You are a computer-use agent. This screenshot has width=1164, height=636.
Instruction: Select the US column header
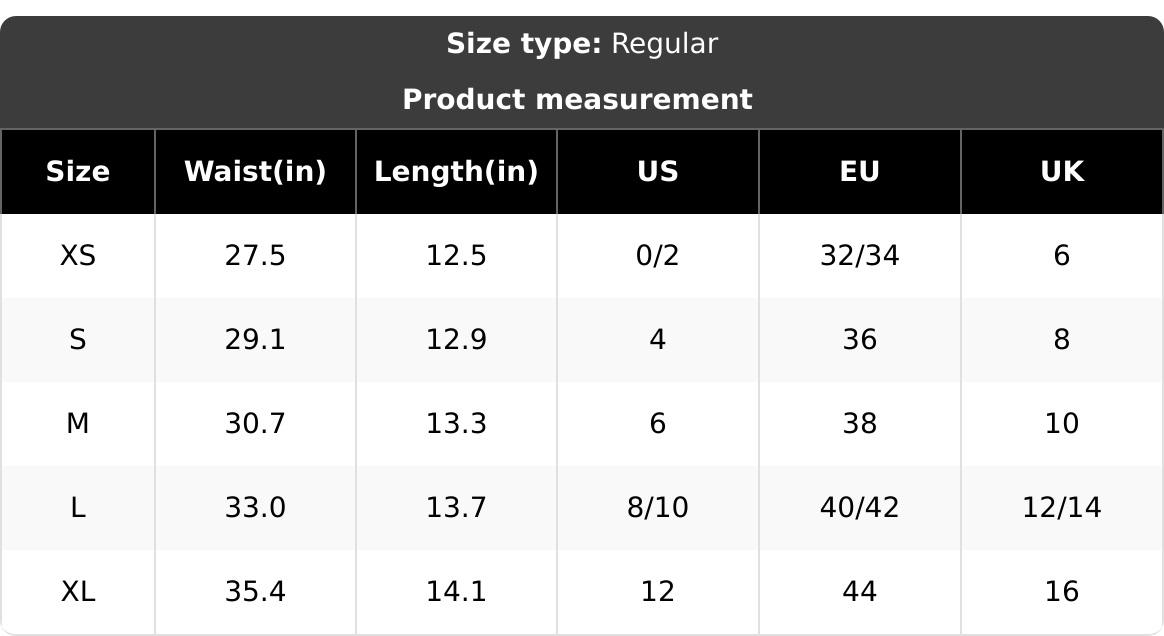click(658, 171)
